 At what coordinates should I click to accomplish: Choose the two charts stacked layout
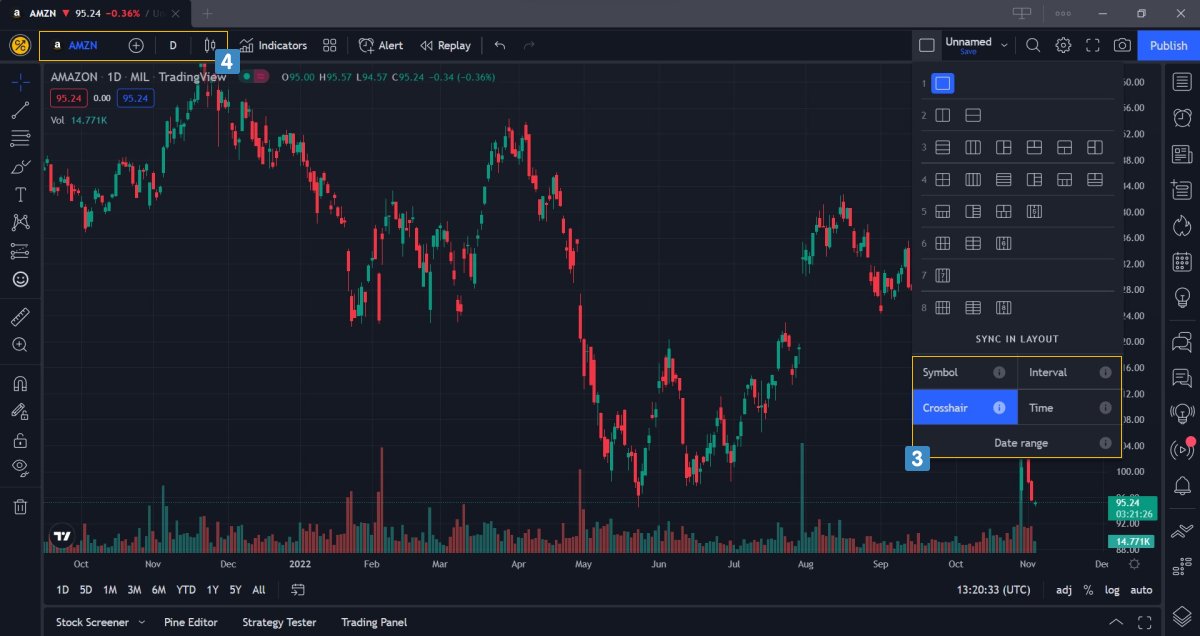click(972, 115)
